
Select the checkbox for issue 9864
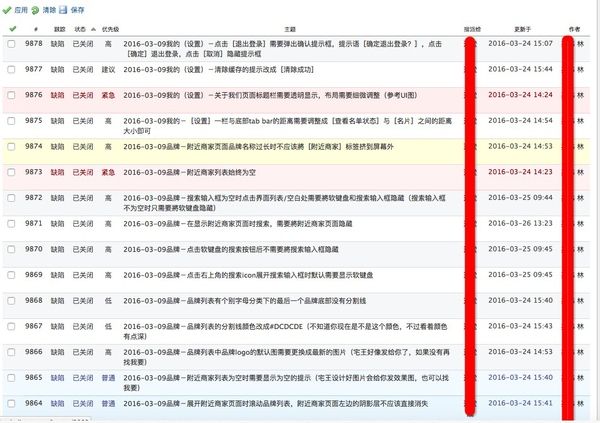[11, 403]
